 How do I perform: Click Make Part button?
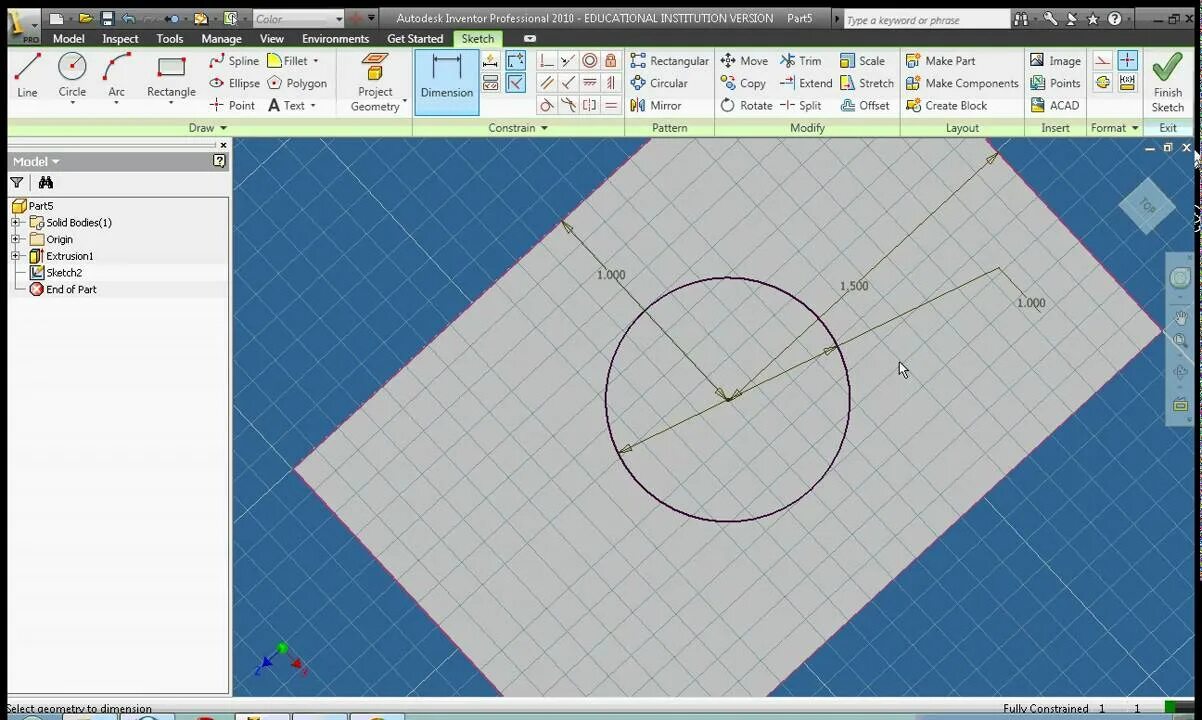(x=940, y=61)
